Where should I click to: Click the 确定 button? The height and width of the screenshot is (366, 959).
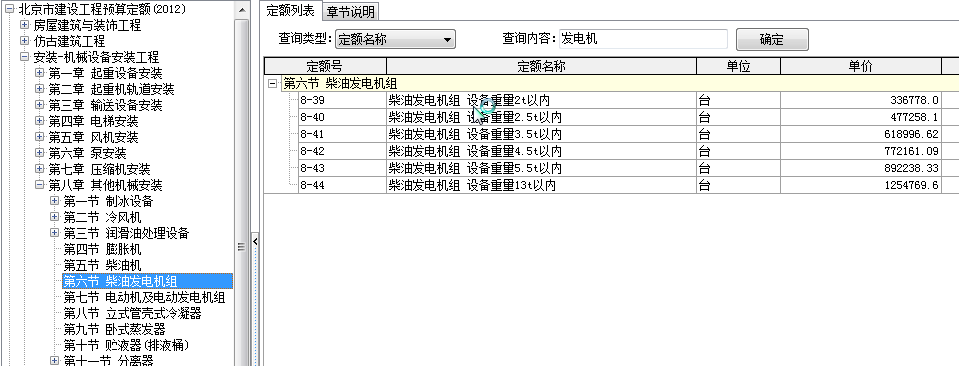(772, 40)
